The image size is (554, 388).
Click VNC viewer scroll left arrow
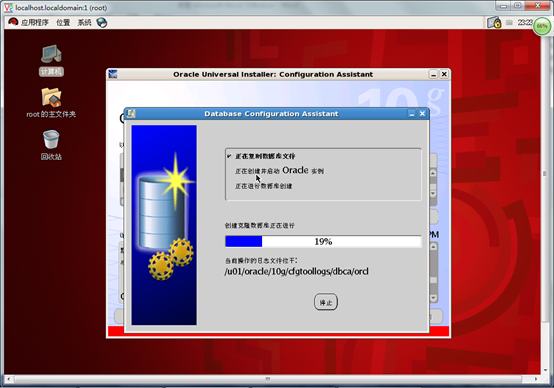coord(8,379)
